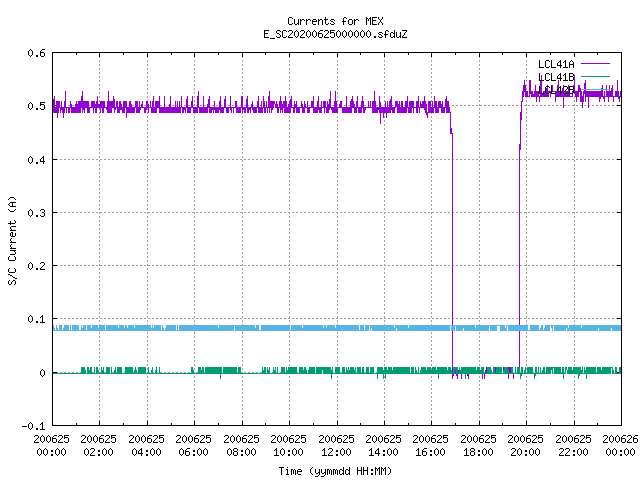Screen dimensions: 640x480
Task: Click the 0.6 y-axis tick label
Action: click(36, 53)
